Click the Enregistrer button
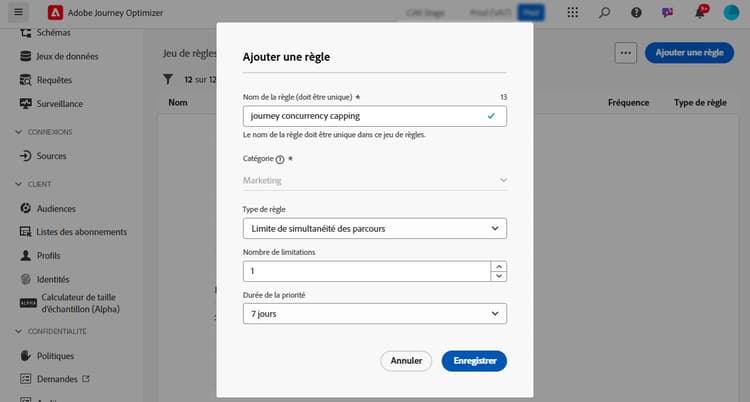This screenshot has height=402, width=750. (474, 361)
